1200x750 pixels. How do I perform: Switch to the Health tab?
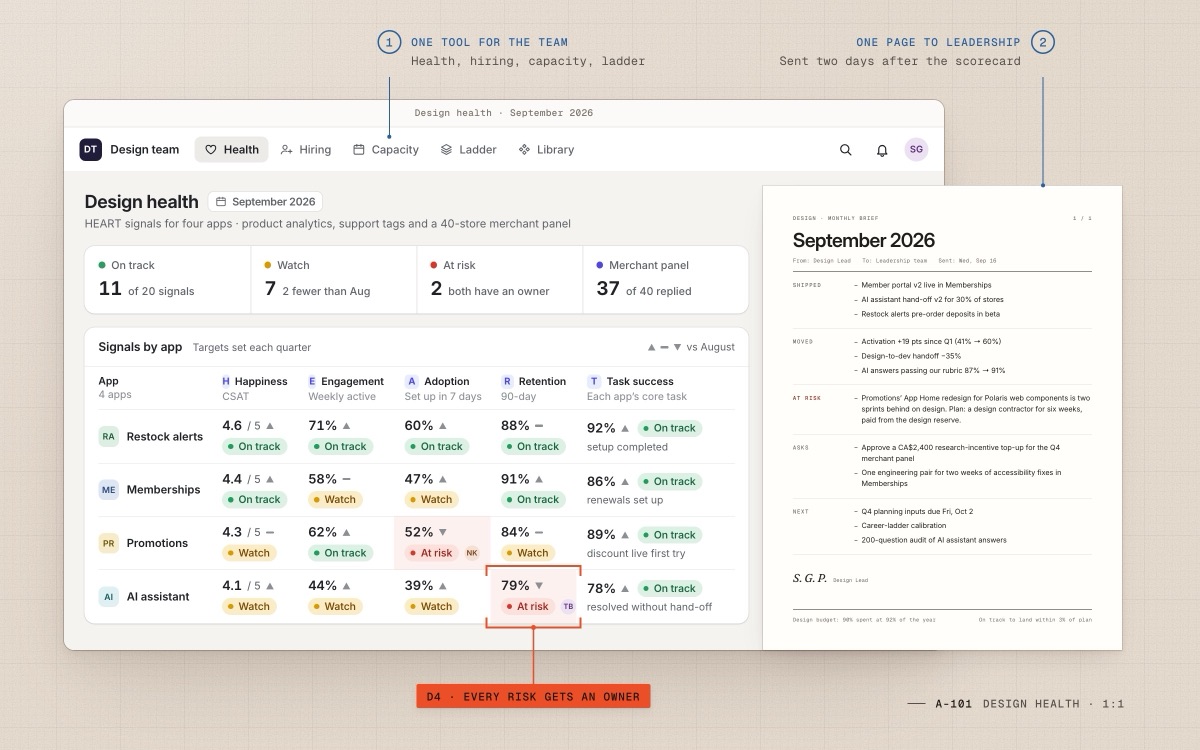[231, 149]
